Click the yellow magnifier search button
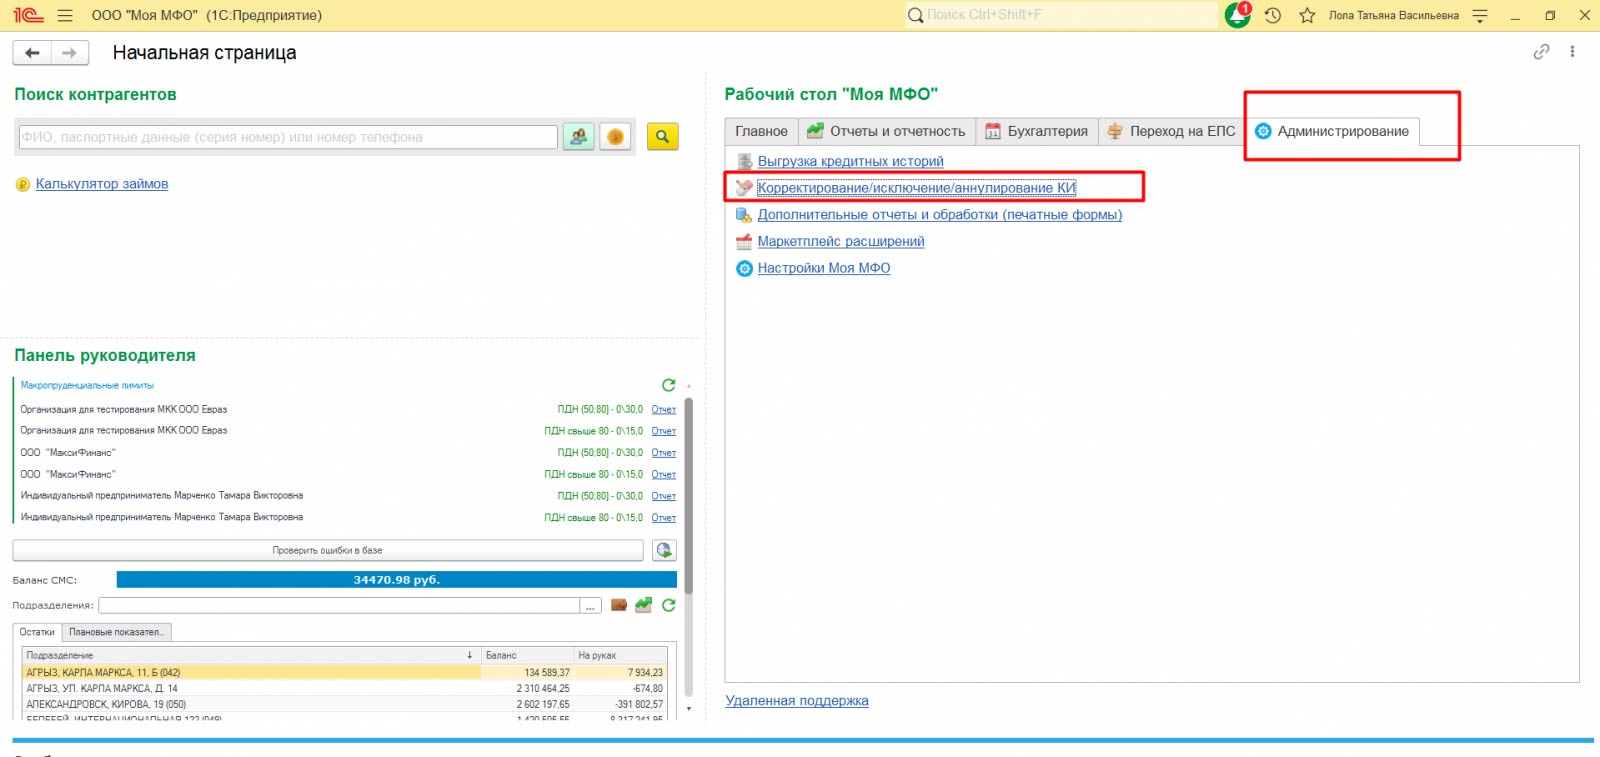This screenshot has width=1600, height=757. [662, 137]
